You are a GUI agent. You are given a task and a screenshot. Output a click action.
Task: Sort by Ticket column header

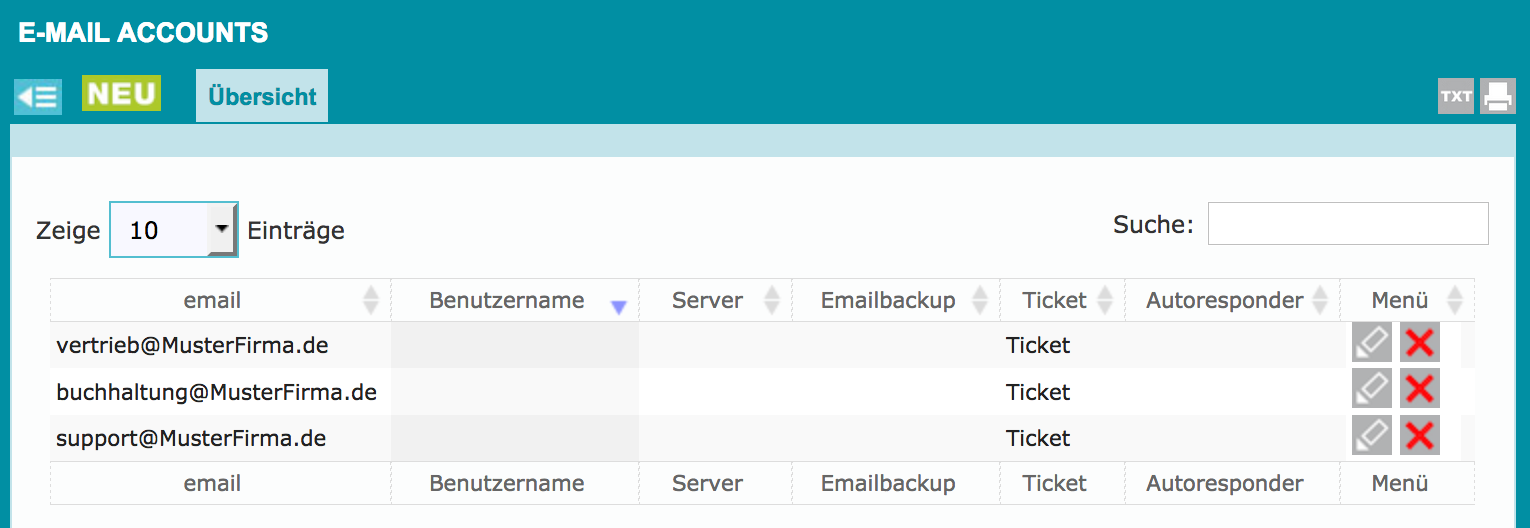(x=1054, y=300)
